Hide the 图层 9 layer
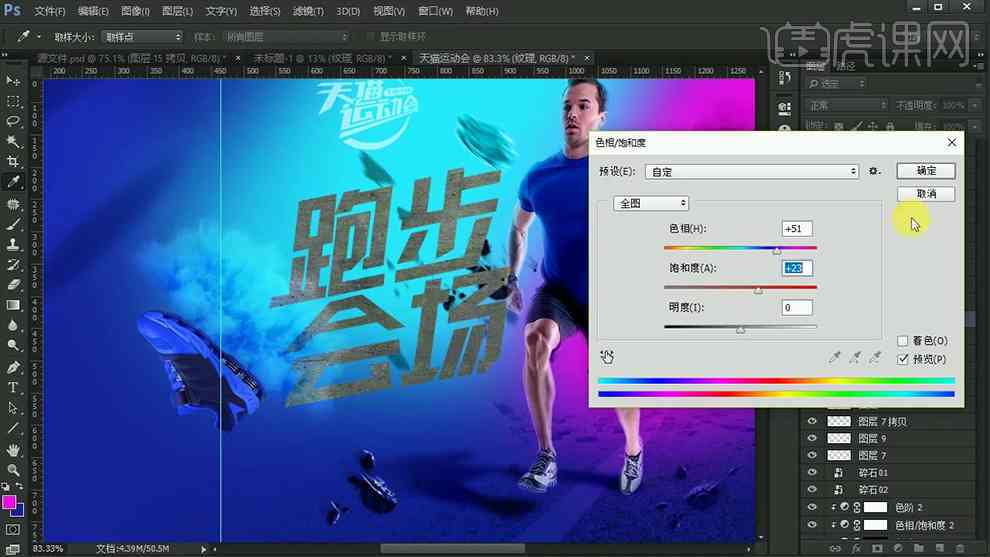This screenshot has width=990, height=557. (812, 438)
